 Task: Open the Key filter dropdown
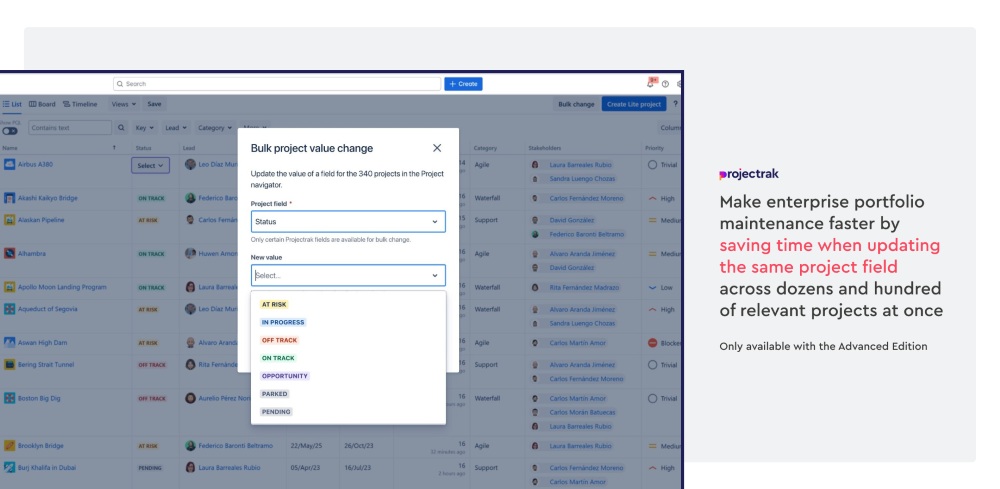pyautogui.click(x=145, y=128)
